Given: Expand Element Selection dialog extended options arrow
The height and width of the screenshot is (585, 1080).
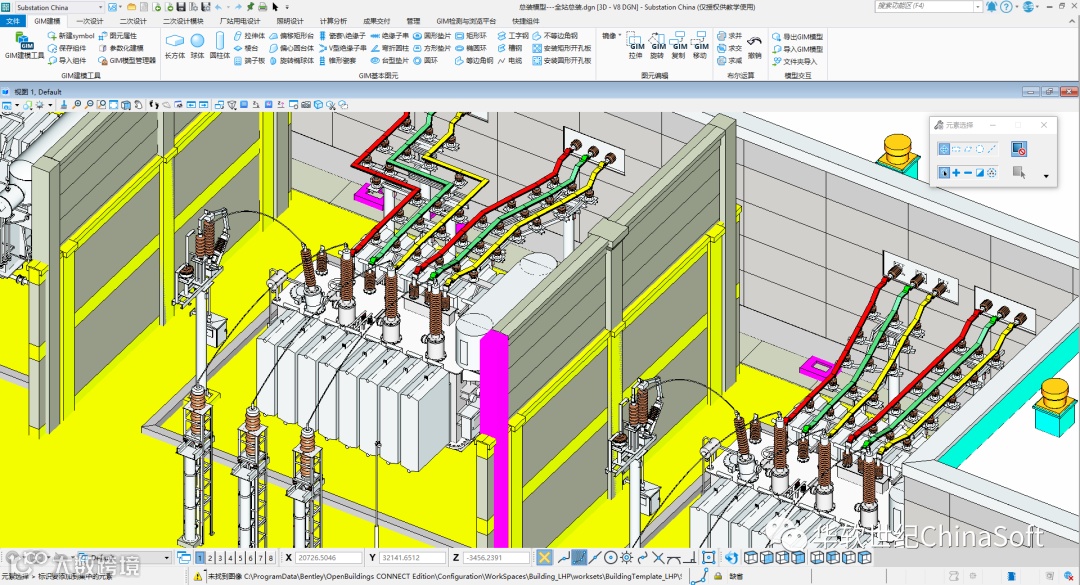Looking at the screenshot, I should pyautogui.click(x=1046, y=176).
